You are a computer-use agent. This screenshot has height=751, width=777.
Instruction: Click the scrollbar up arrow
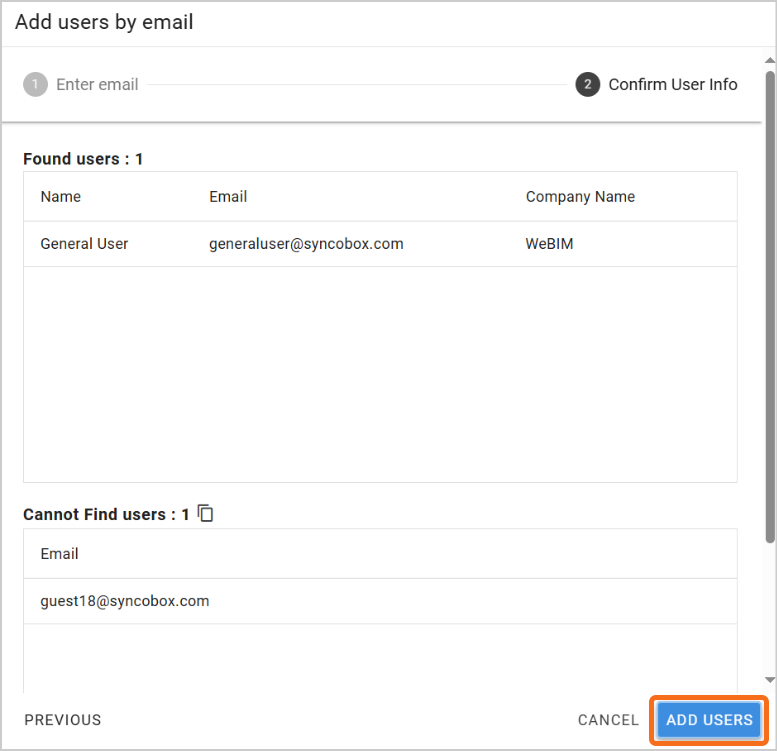click(x=770, y=60)
